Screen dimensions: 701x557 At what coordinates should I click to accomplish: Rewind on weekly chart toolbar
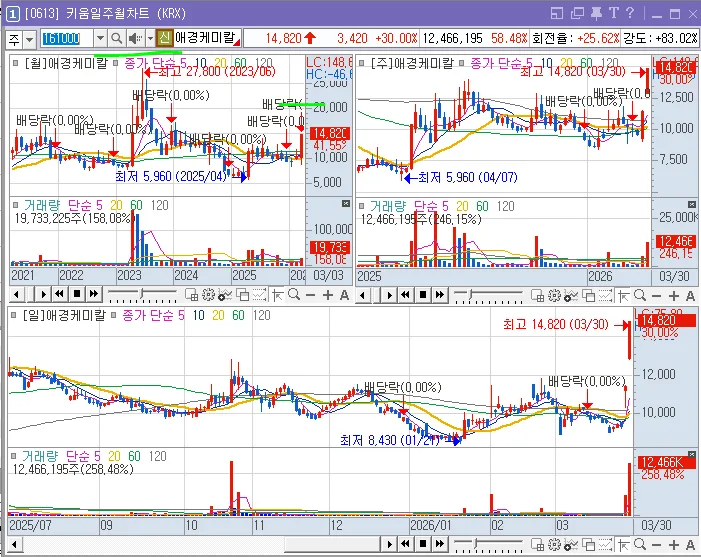(x=406, y=295)
